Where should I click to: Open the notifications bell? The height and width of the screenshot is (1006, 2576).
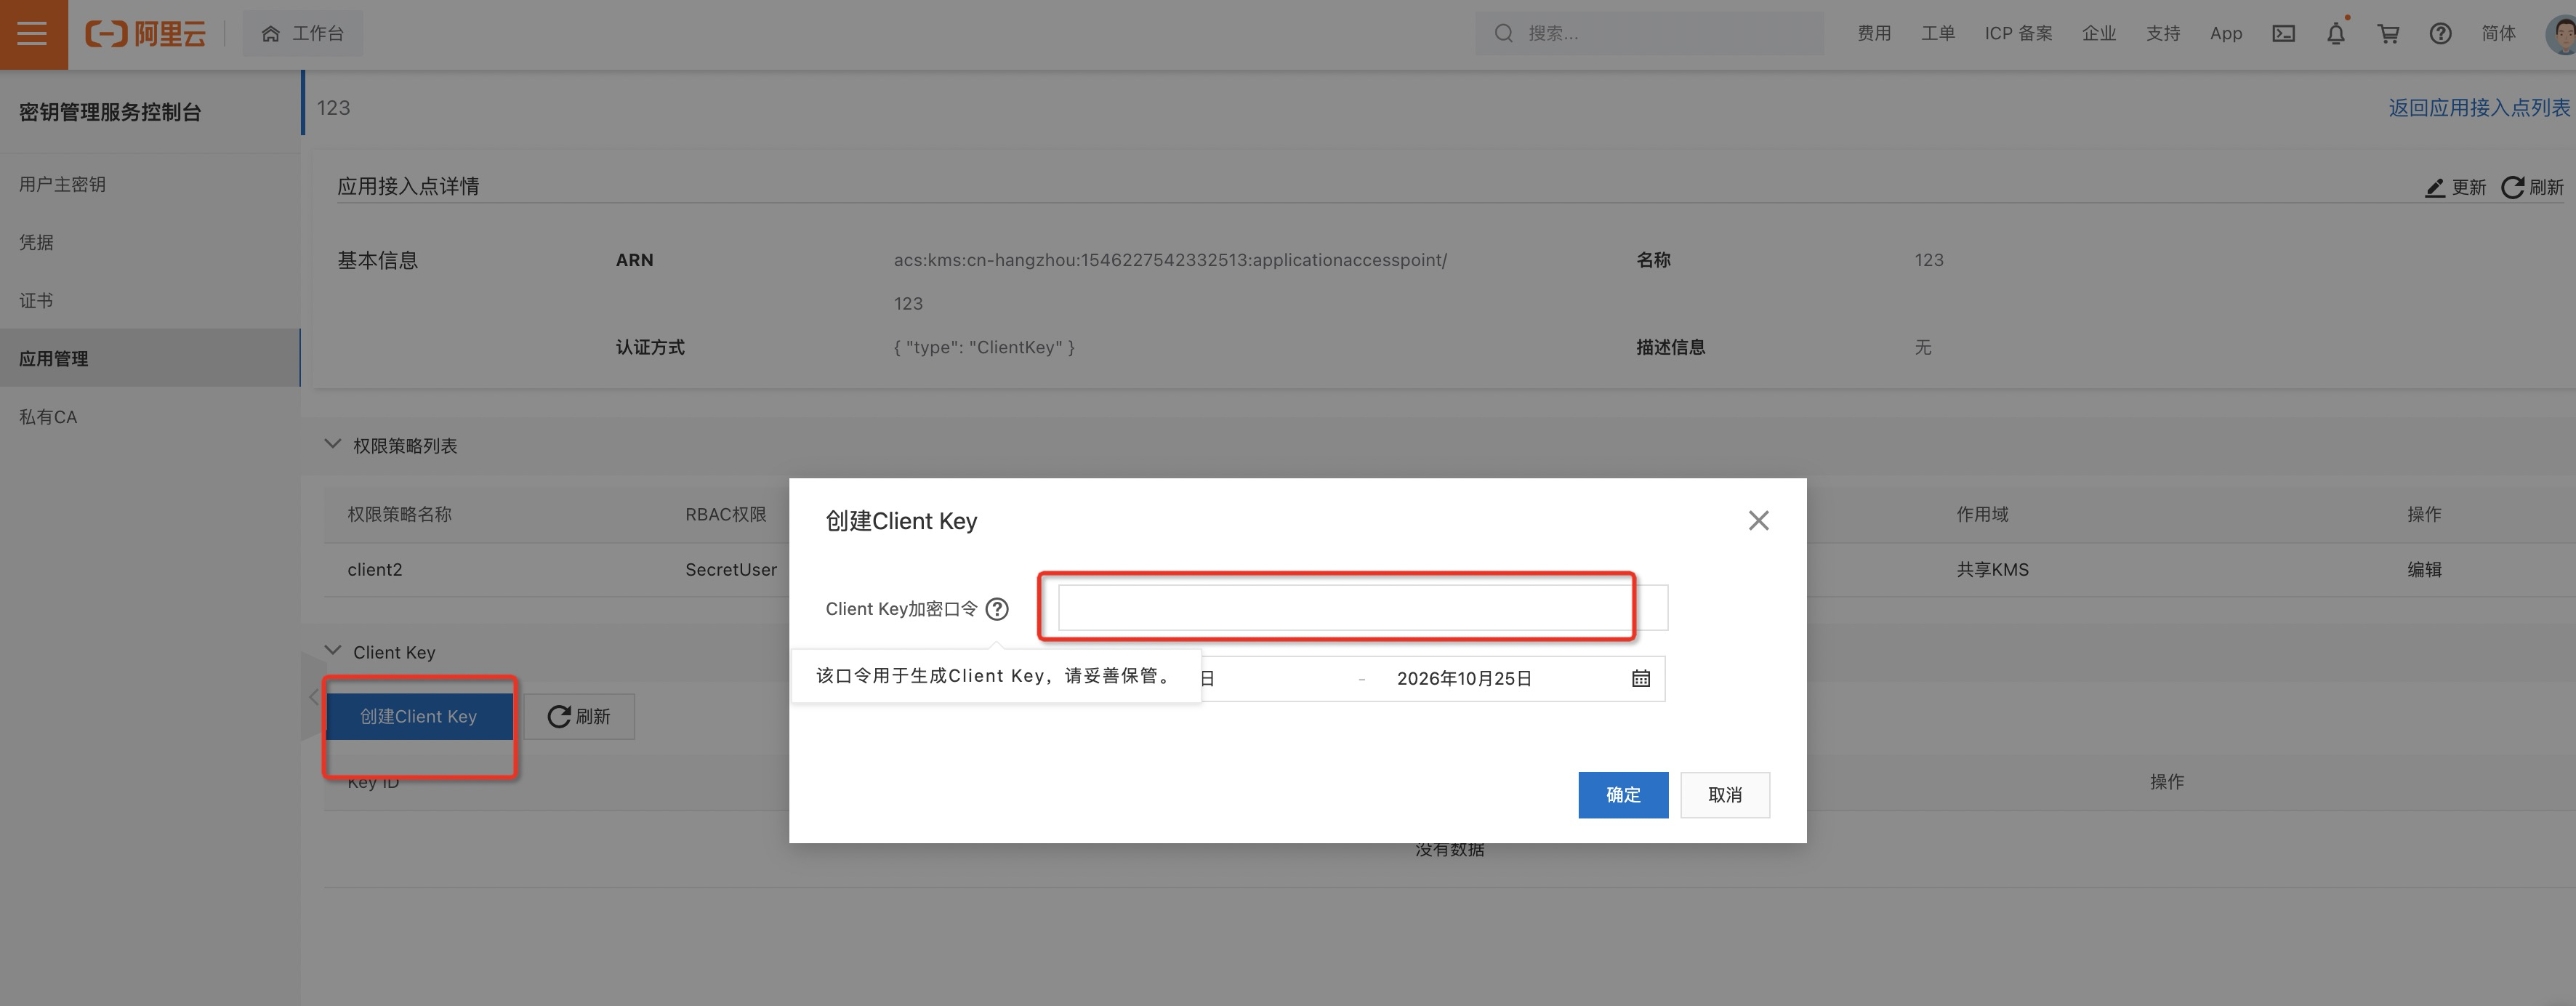(2335, 34)
